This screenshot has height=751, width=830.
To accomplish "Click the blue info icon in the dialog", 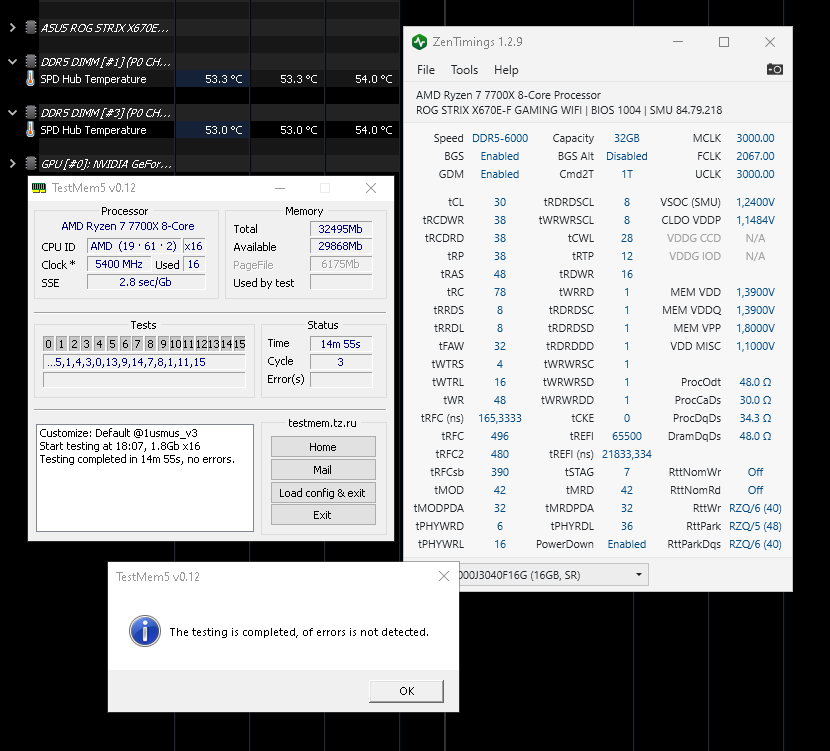I will (x=145, y=631).
